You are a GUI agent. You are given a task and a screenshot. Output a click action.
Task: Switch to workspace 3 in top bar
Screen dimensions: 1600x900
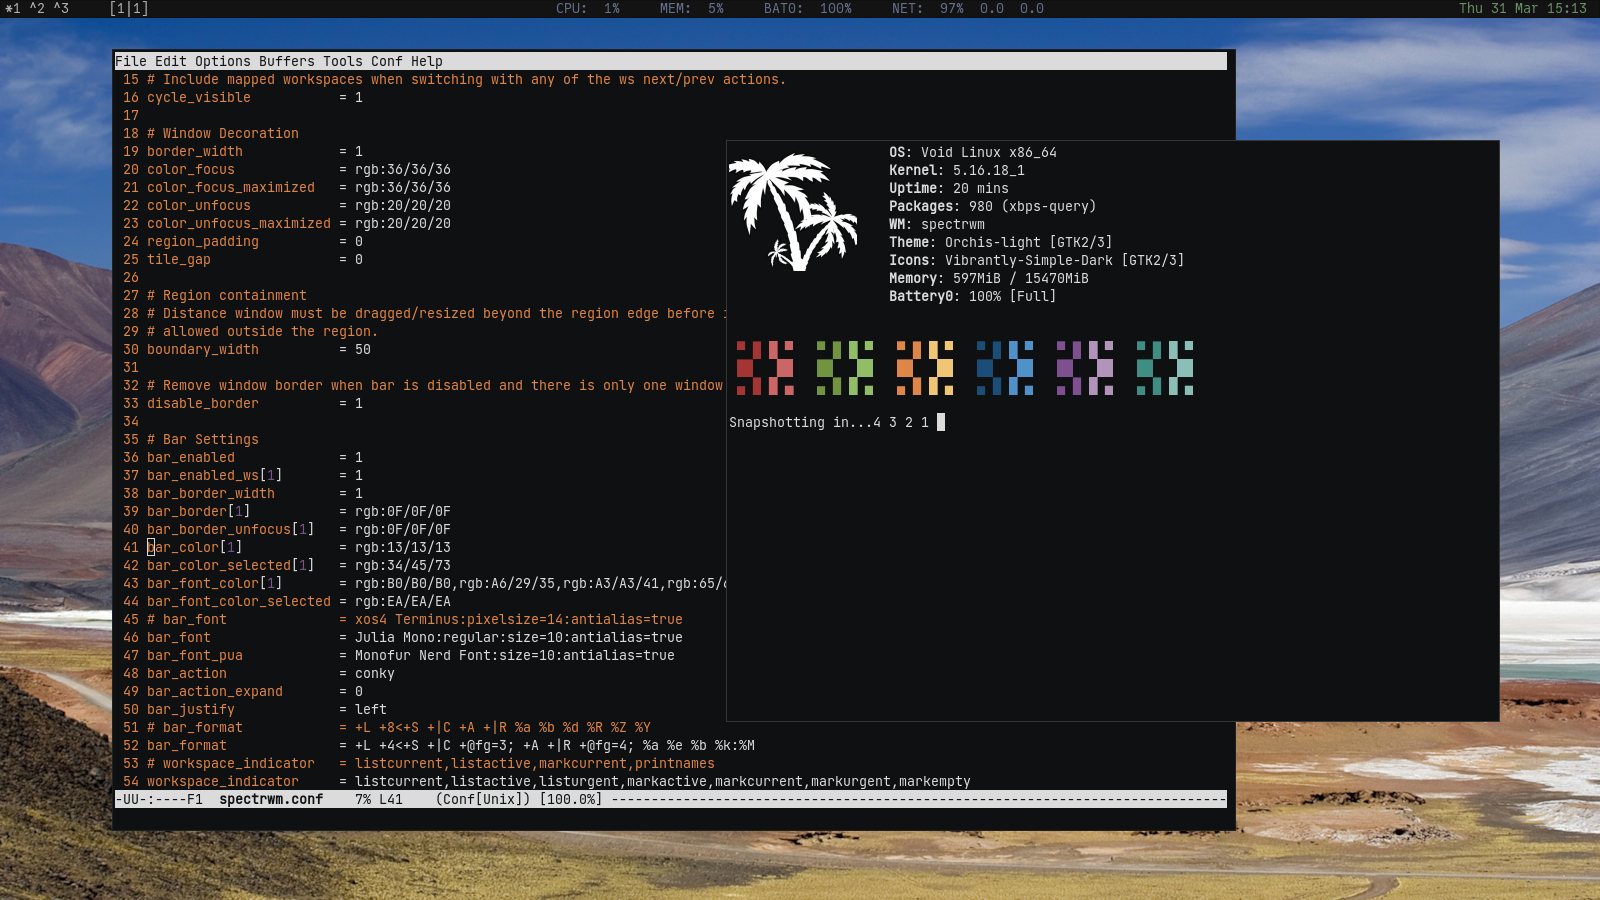point(61,8)
